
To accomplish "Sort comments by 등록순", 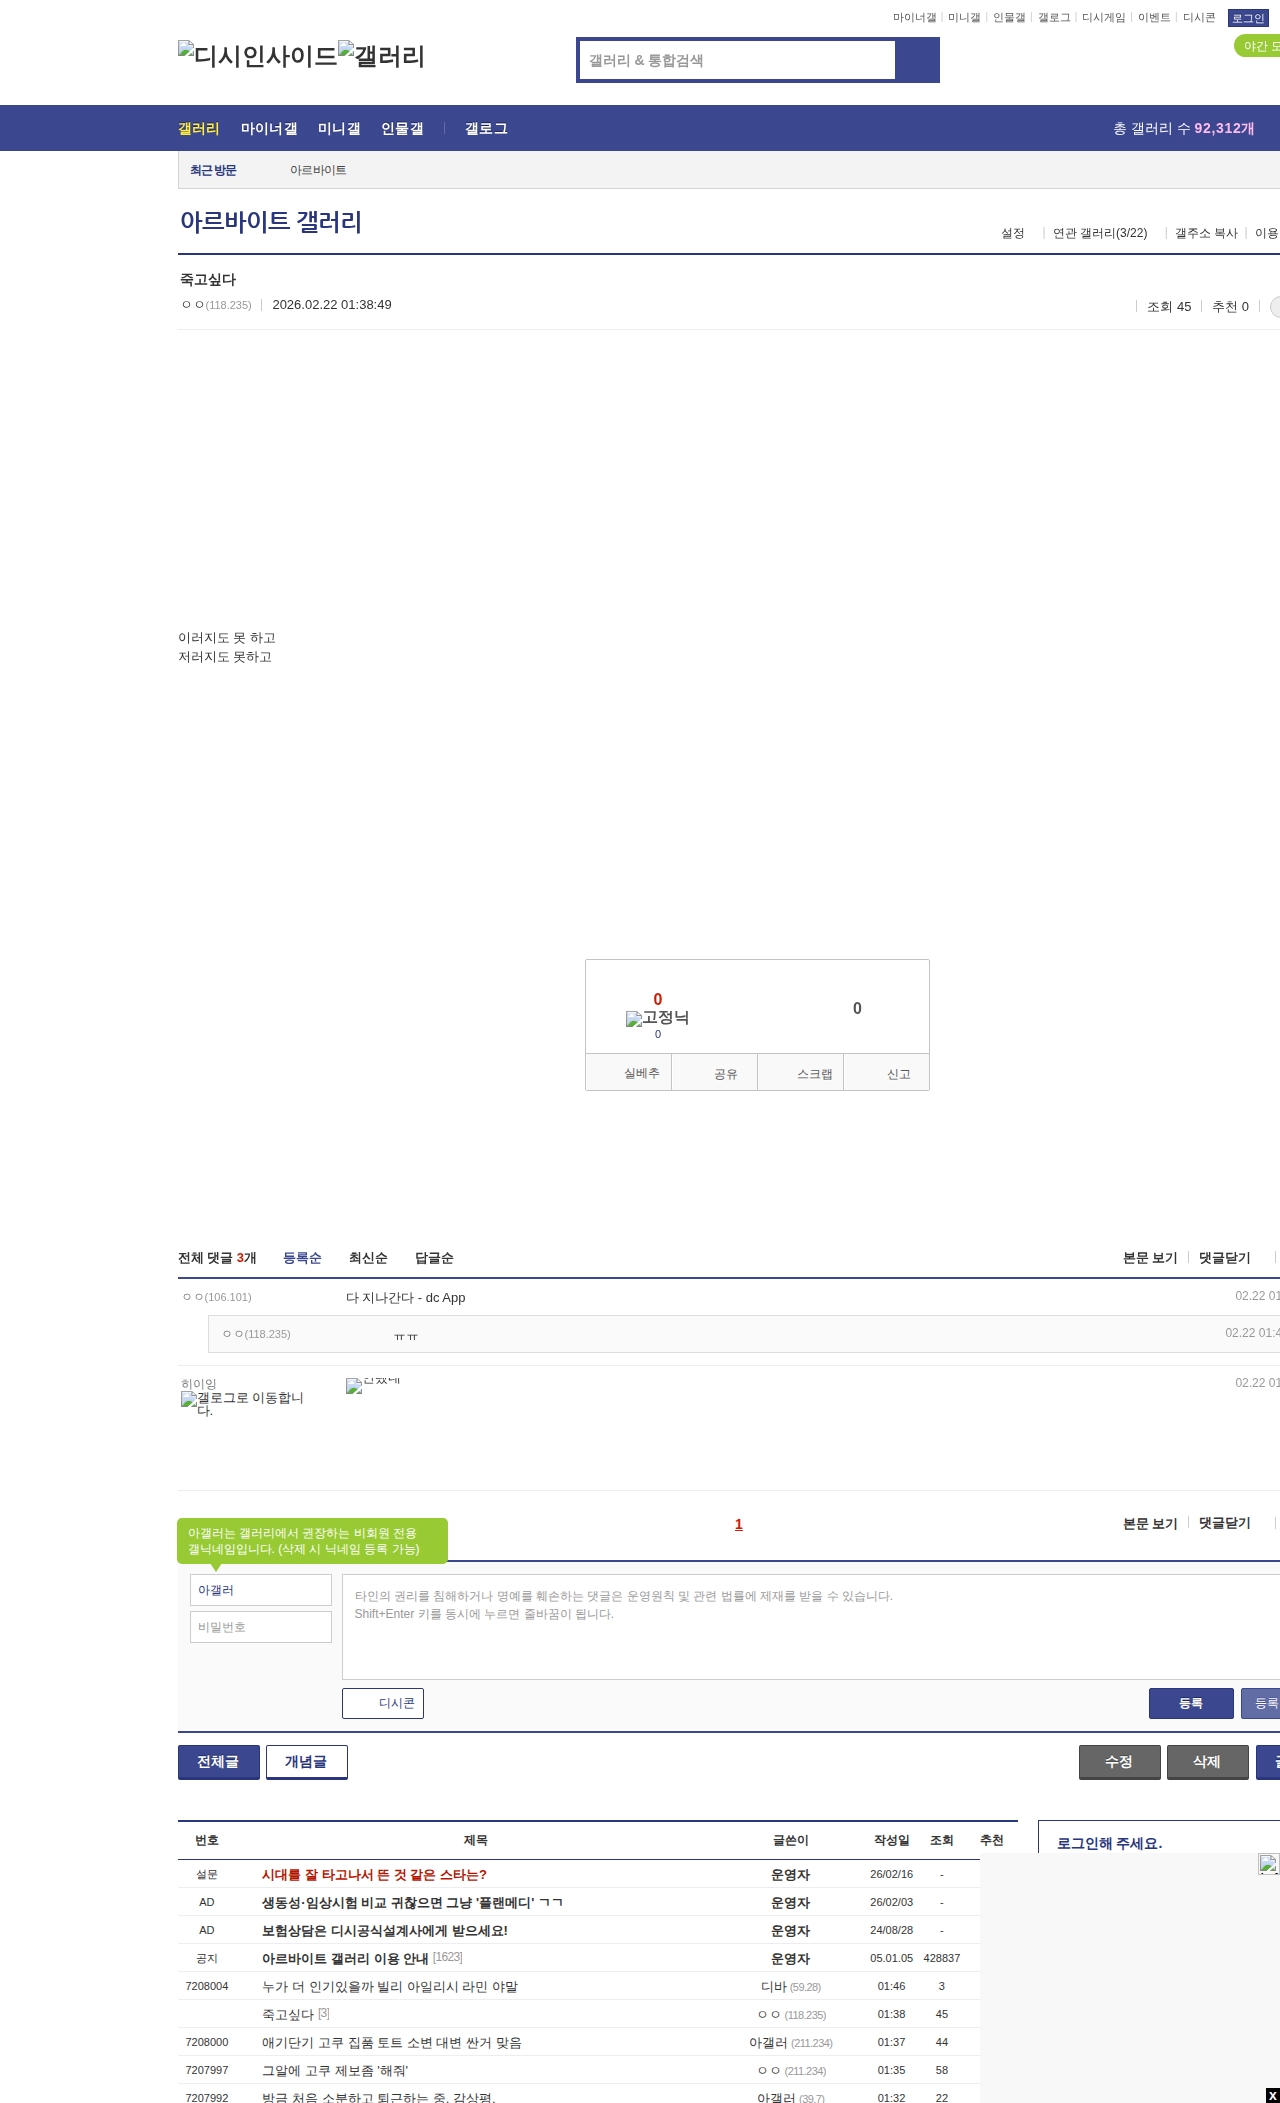I will 302,1258.
